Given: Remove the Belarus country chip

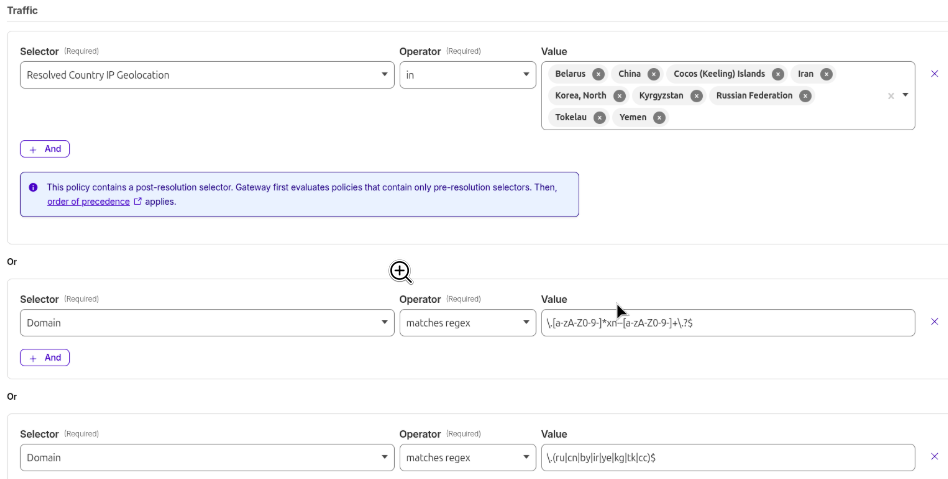Looking at the screenshot, I should click(x=598, y=74).
